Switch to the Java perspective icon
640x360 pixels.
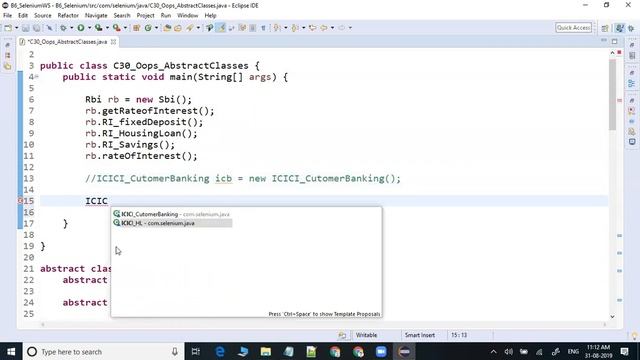620,28
